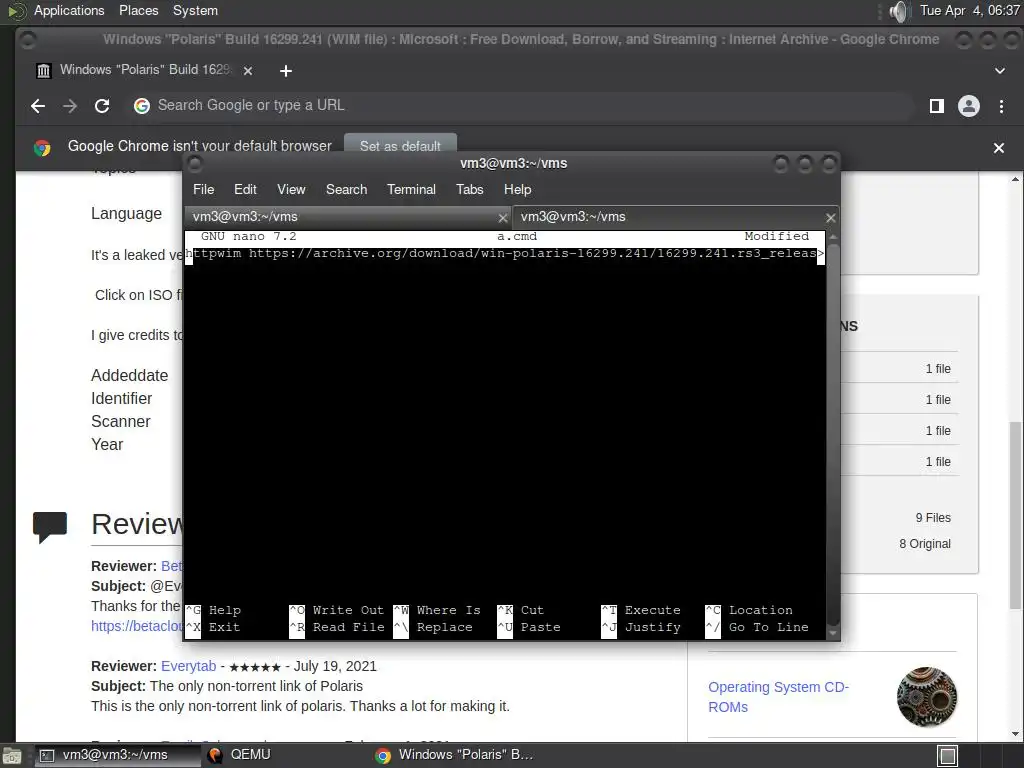Screen dimensions: 1024x768
Task: Open the https://betaclou review link
Action: [x=136, y=626]
